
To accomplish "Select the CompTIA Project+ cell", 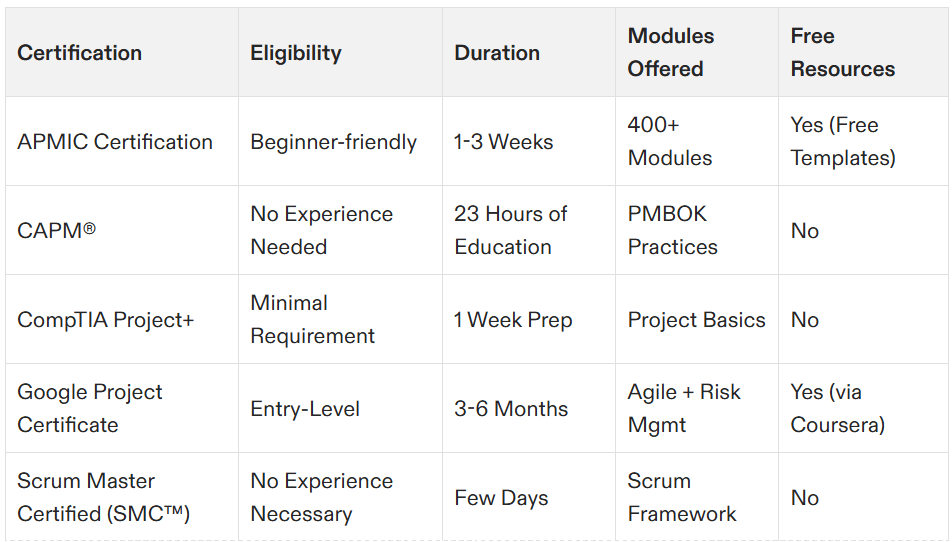I will coord(121,319).
